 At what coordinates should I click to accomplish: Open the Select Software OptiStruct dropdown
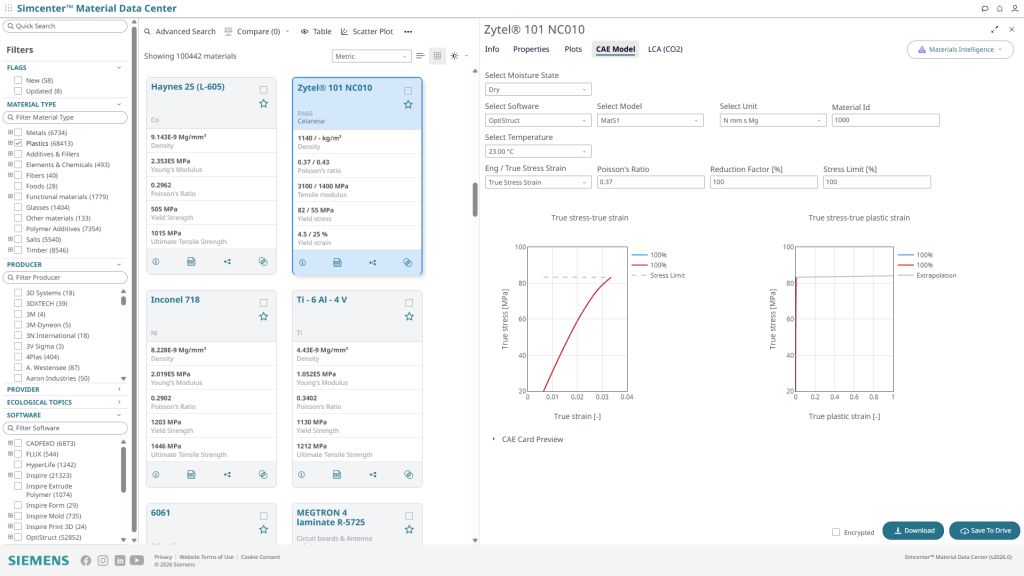coord(538,120)
